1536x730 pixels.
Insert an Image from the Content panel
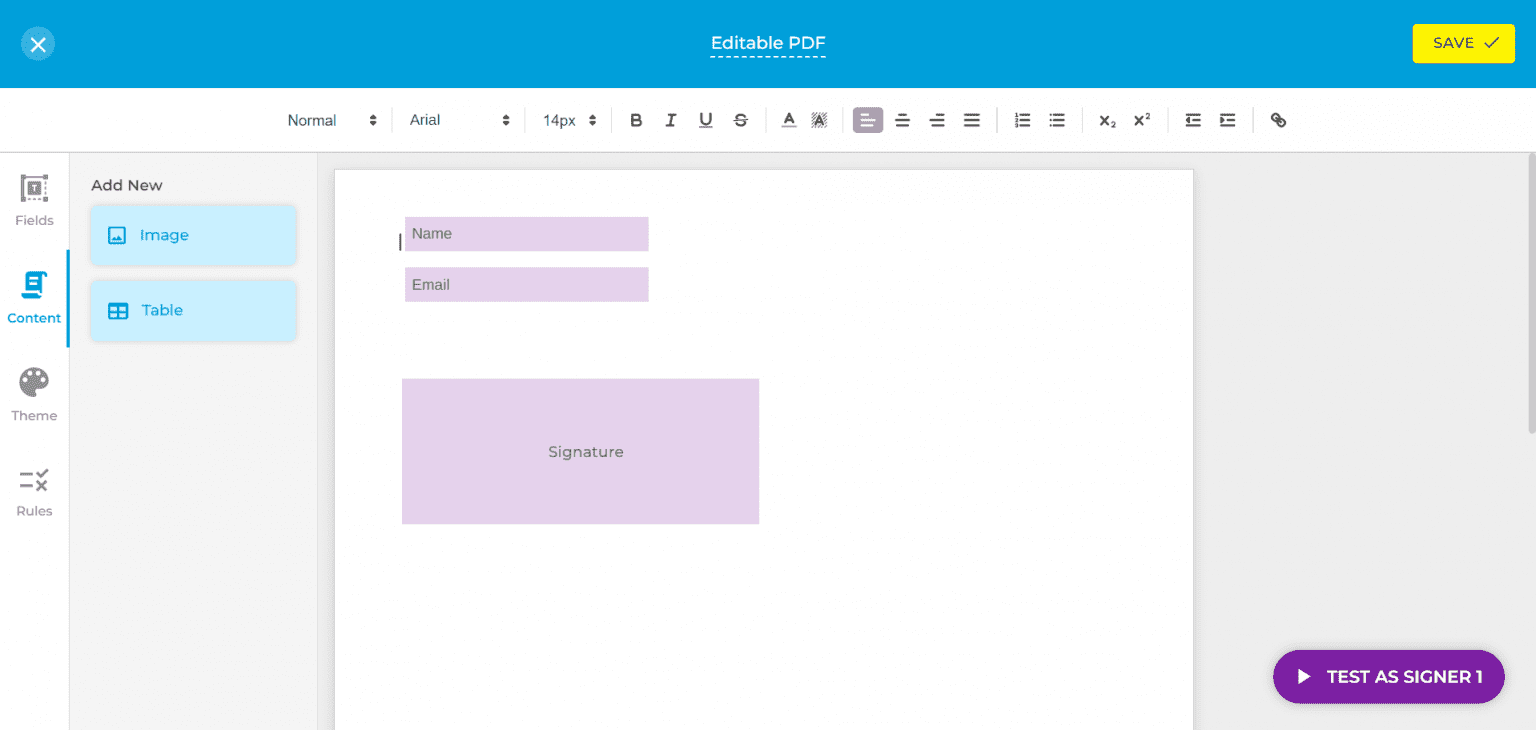[192, 235]
